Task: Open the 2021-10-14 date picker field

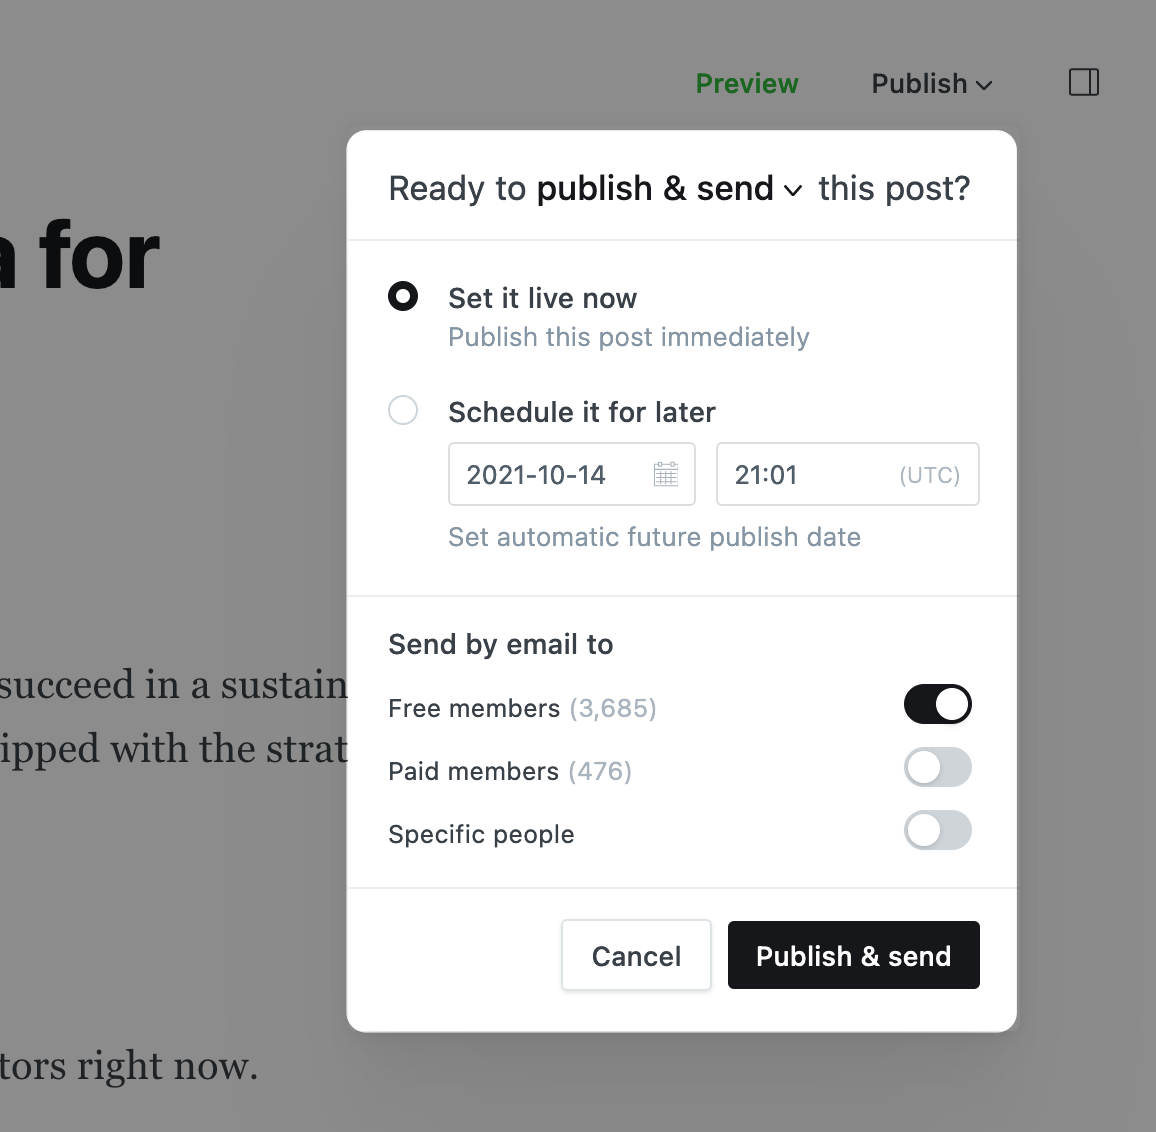Action: click(x=572, y=474)
